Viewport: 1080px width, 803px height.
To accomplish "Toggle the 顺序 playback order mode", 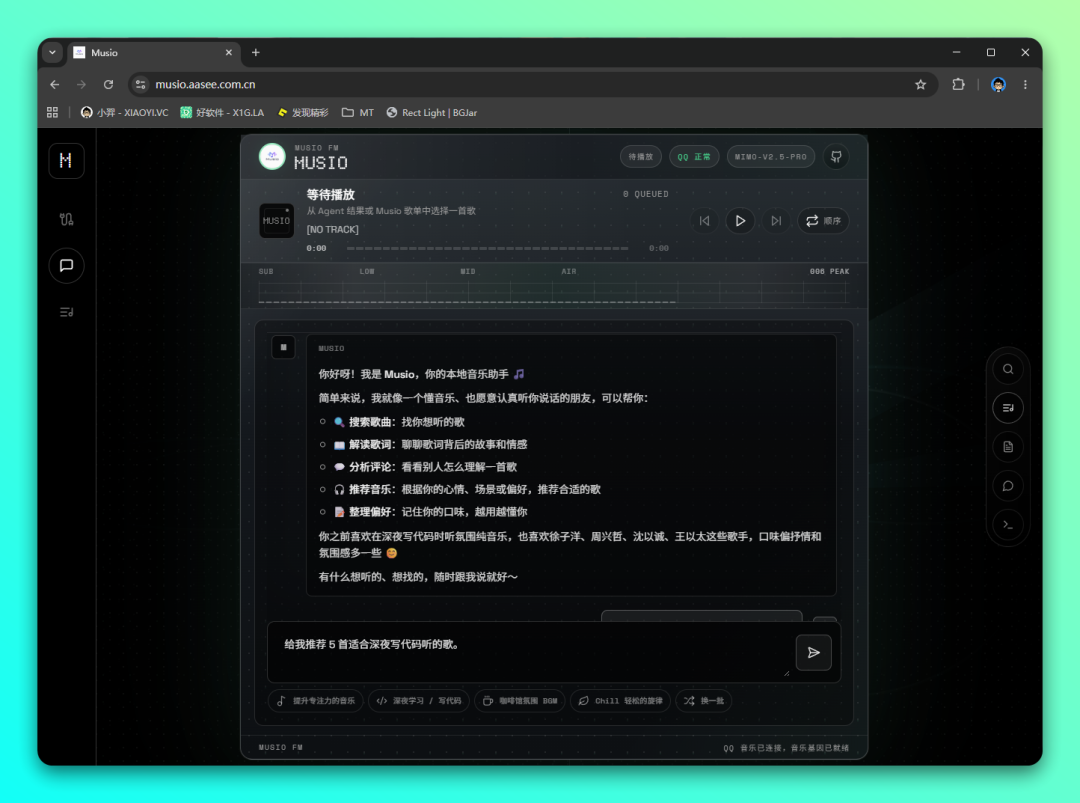I will click(822, 220).
